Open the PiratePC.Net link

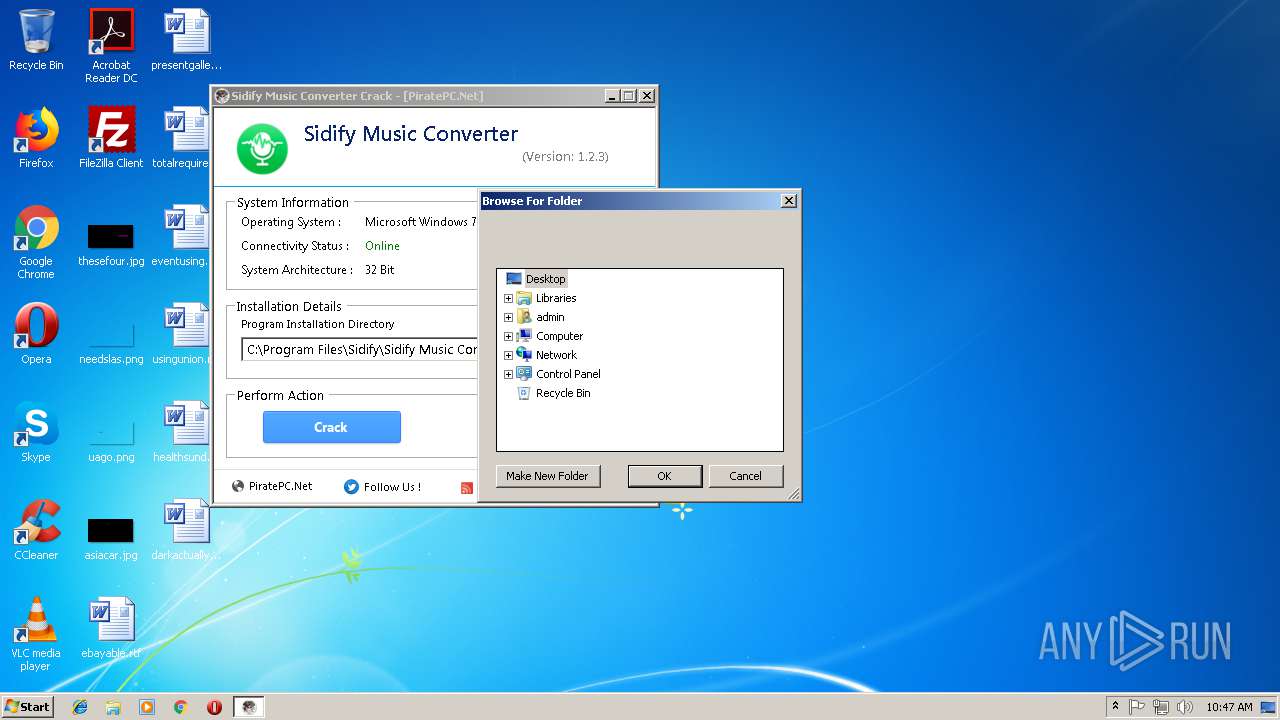pyautogui.click(x=272, y=487)
